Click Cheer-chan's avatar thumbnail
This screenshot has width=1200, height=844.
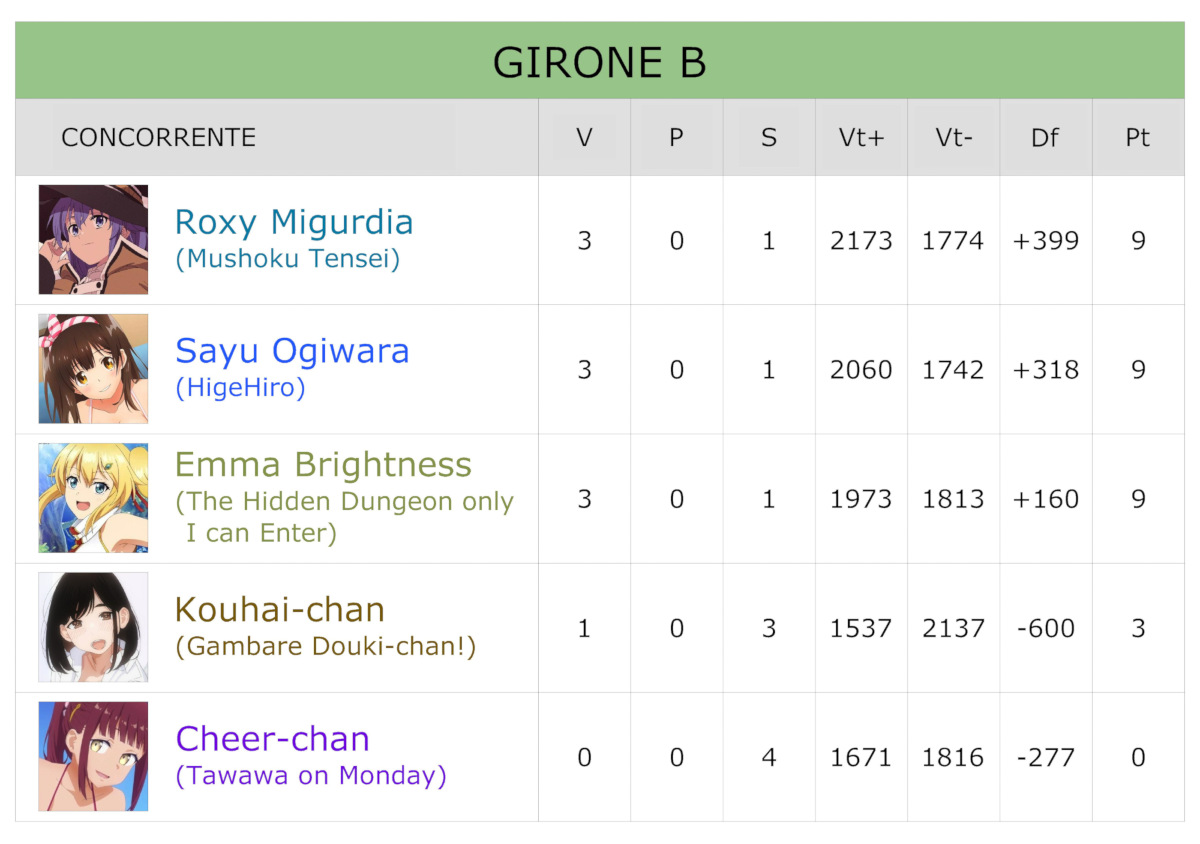pyautogui.click(x=93, y=756)
